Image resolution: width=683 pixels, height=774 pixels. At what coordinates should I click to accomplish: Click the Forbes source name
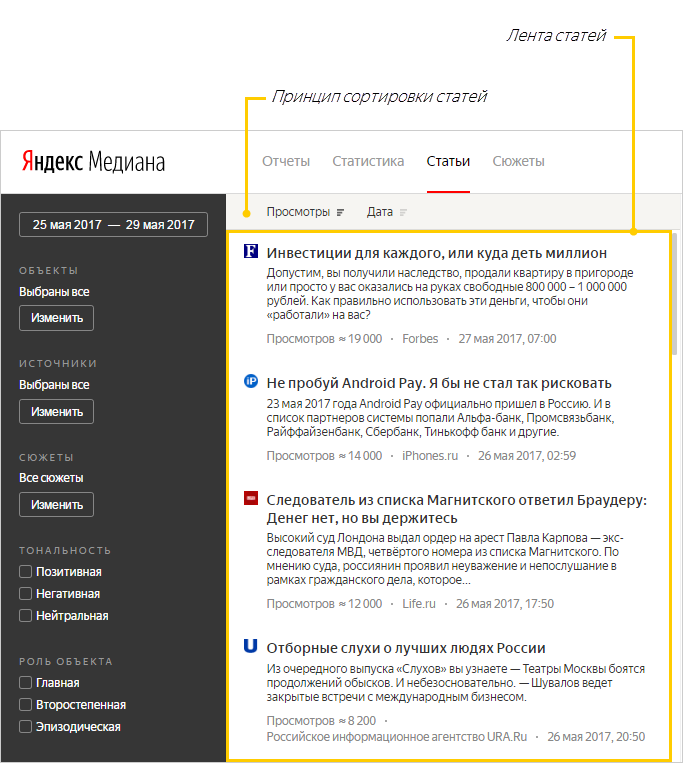[x=420, y=339]
